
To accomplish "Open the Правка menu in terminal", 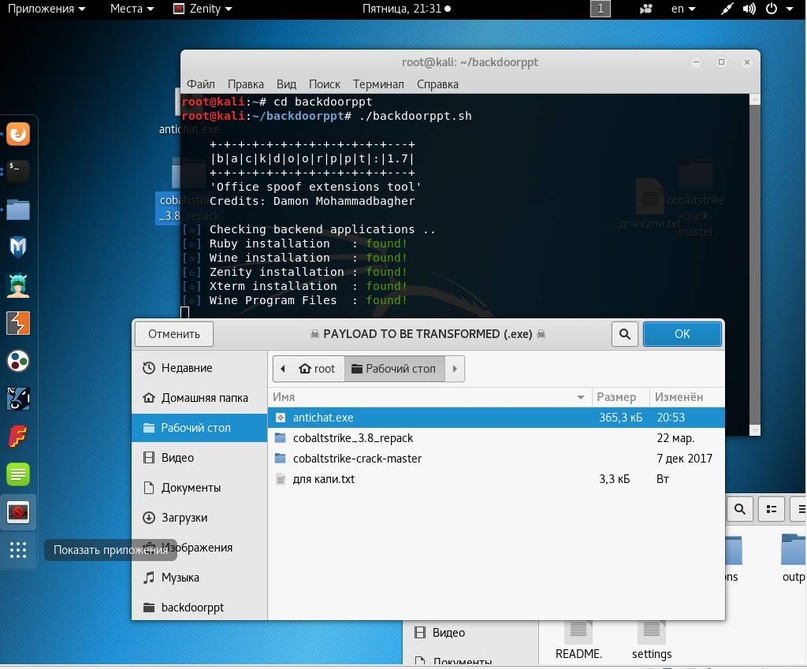I will (245, 84).
